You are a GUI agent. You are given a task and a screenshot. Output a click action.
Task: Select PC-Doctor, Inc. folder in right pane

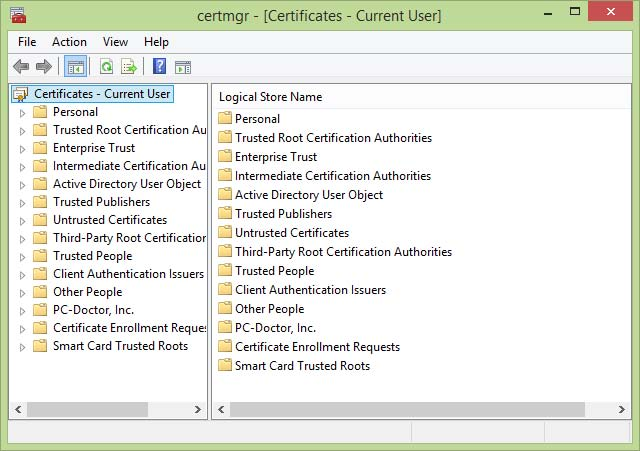click(x=275, y=328)
